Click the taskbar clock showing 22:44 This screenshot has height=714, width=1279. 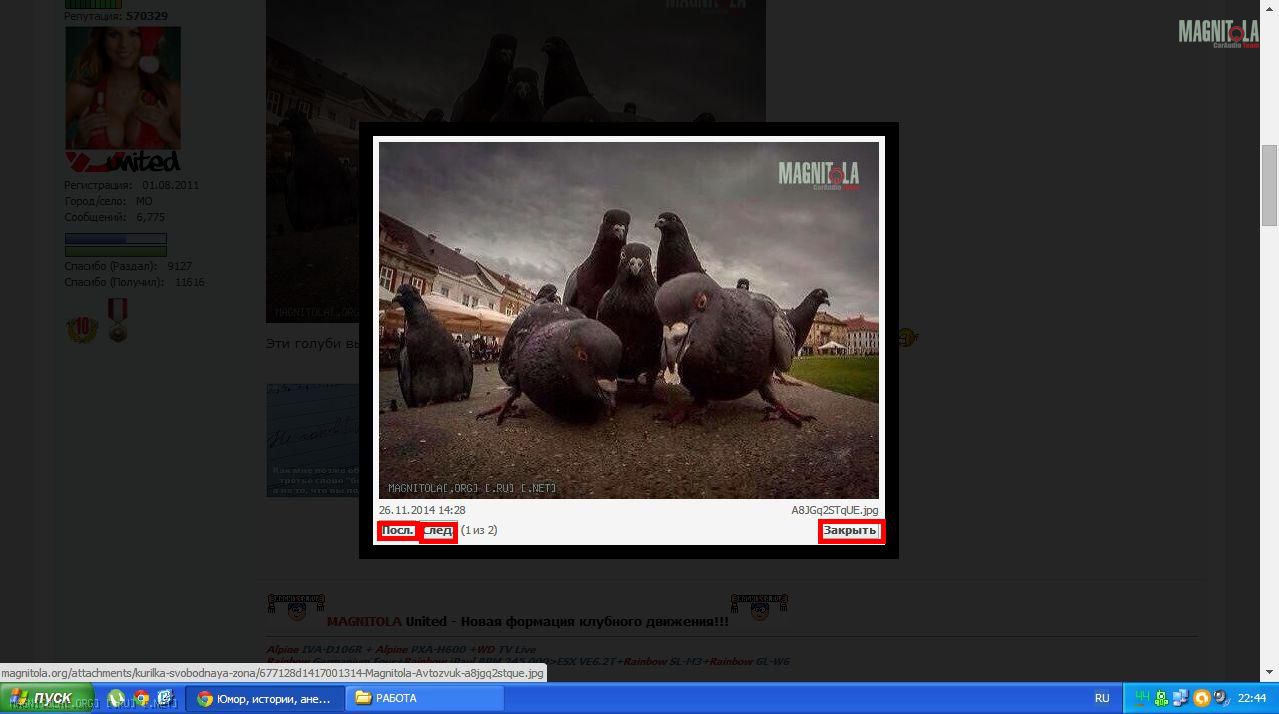pyautogui.click(x=1252, y=698)
